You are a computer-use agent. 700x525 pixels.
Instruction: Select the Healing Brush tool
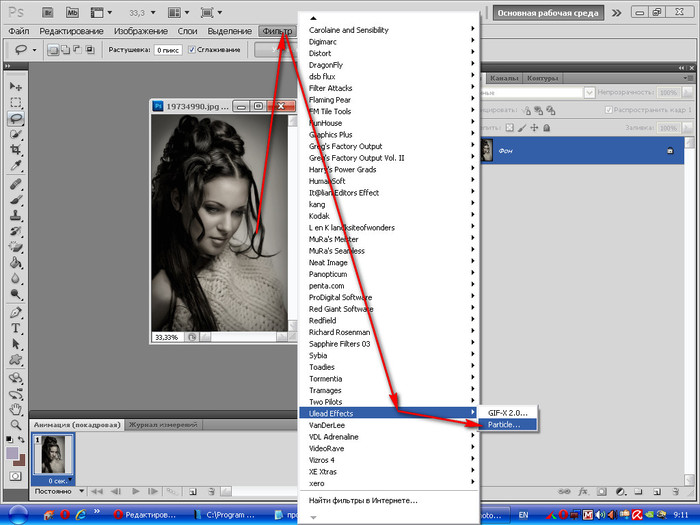point(16,184)
